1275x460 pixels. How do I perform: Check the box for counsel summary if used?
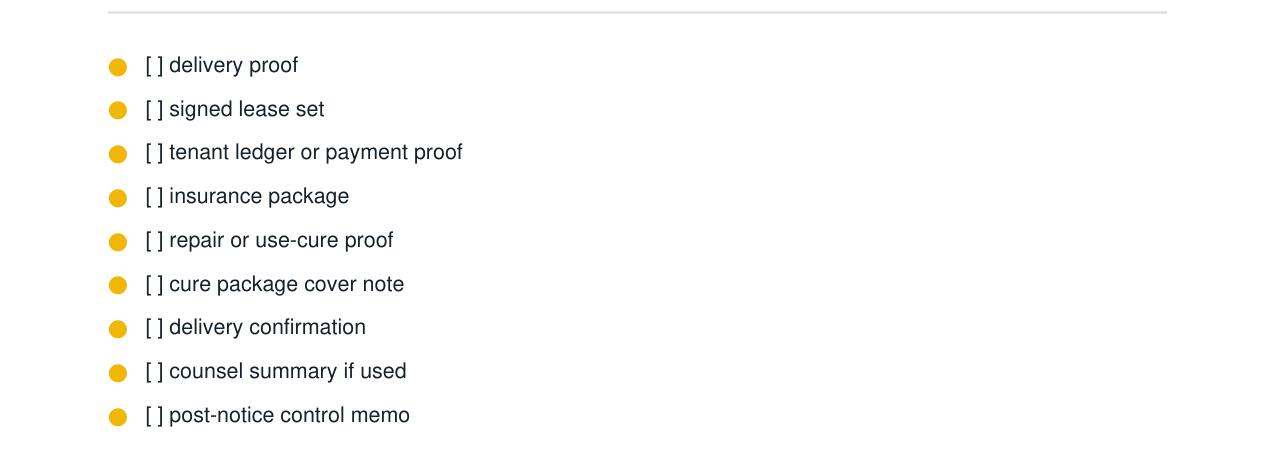(154, 372)
